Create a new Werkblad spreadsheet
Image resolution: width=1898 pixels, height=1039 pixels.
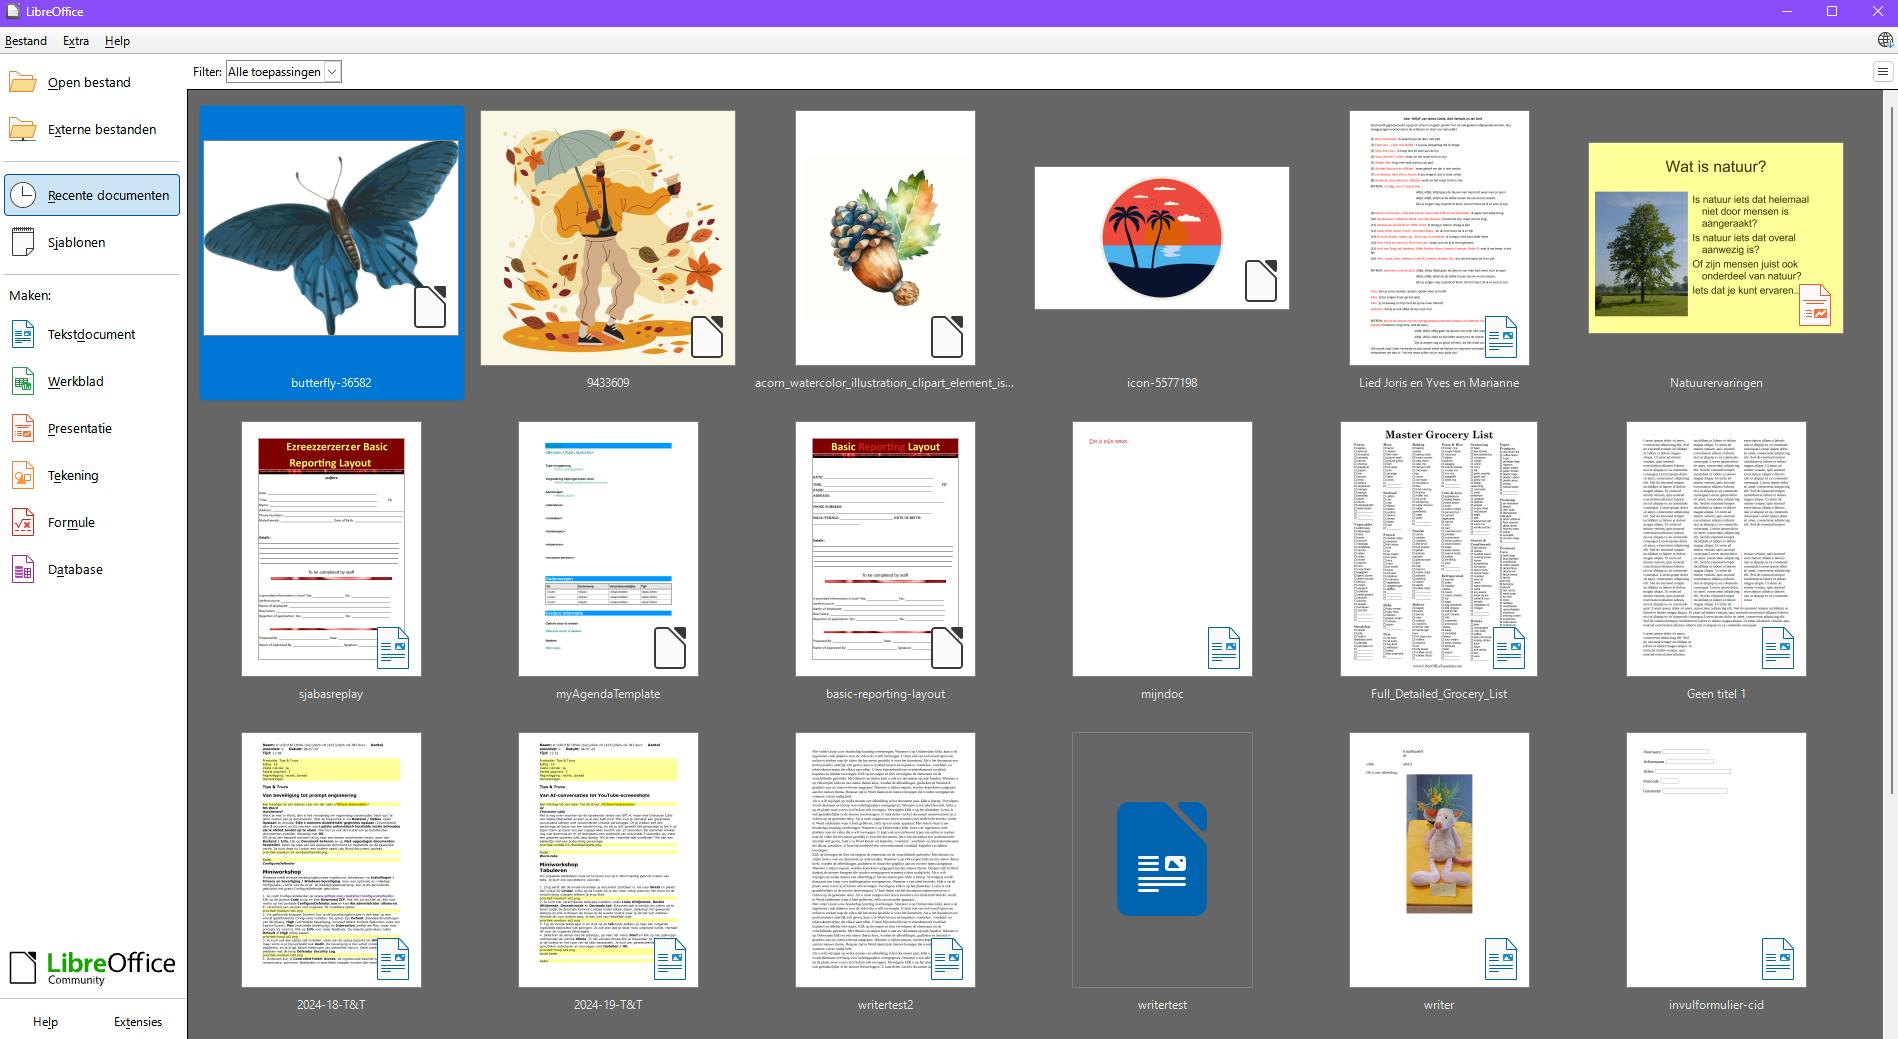coord(92,381)
